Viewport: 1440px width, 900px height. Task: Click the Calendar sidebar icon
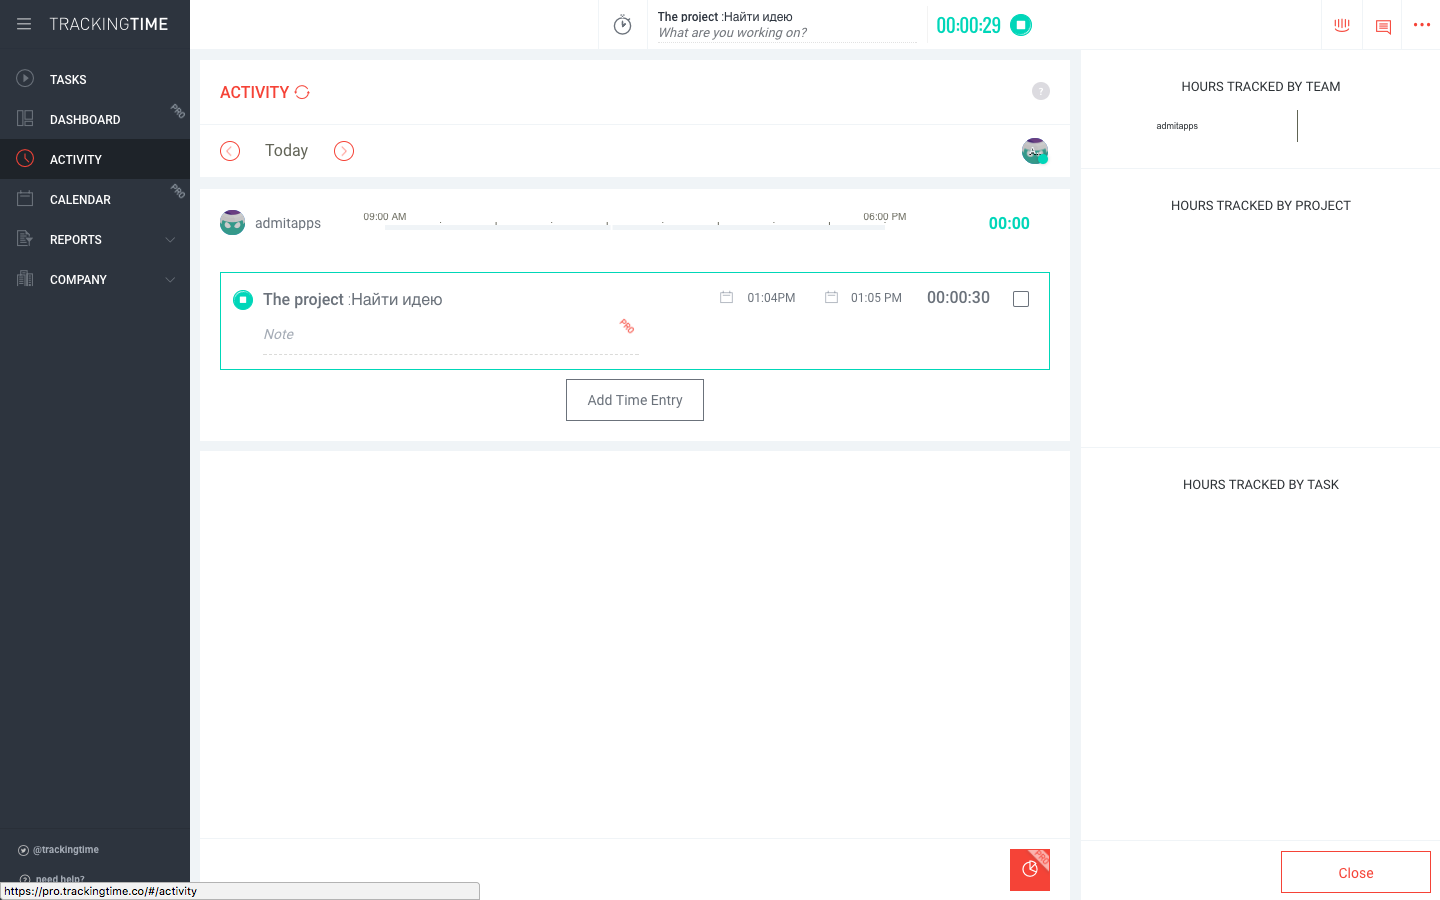point(25,198)
